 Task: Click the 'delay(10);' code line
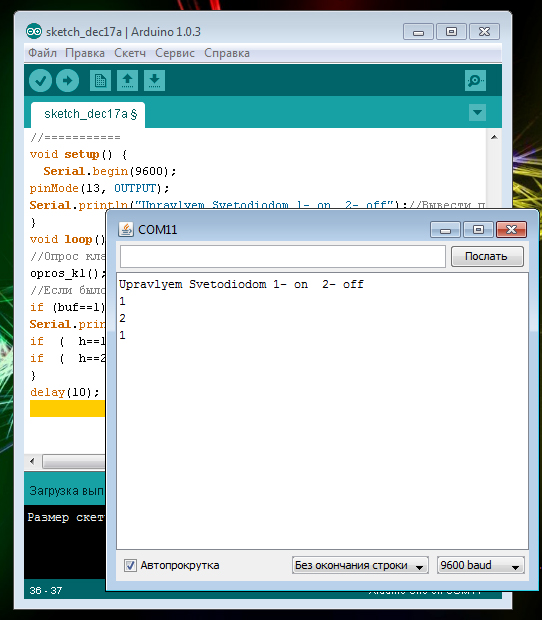pos(64,392)
